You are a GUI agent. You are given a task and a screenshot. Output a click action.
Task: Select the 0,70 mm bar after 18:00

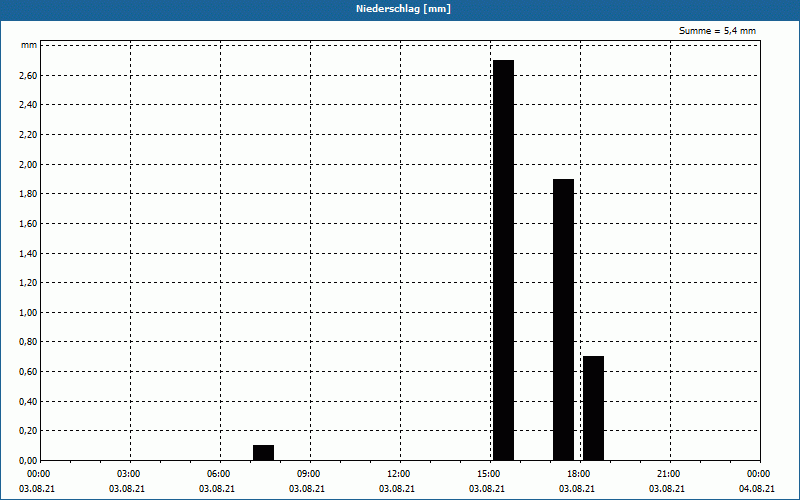[593, 408]
